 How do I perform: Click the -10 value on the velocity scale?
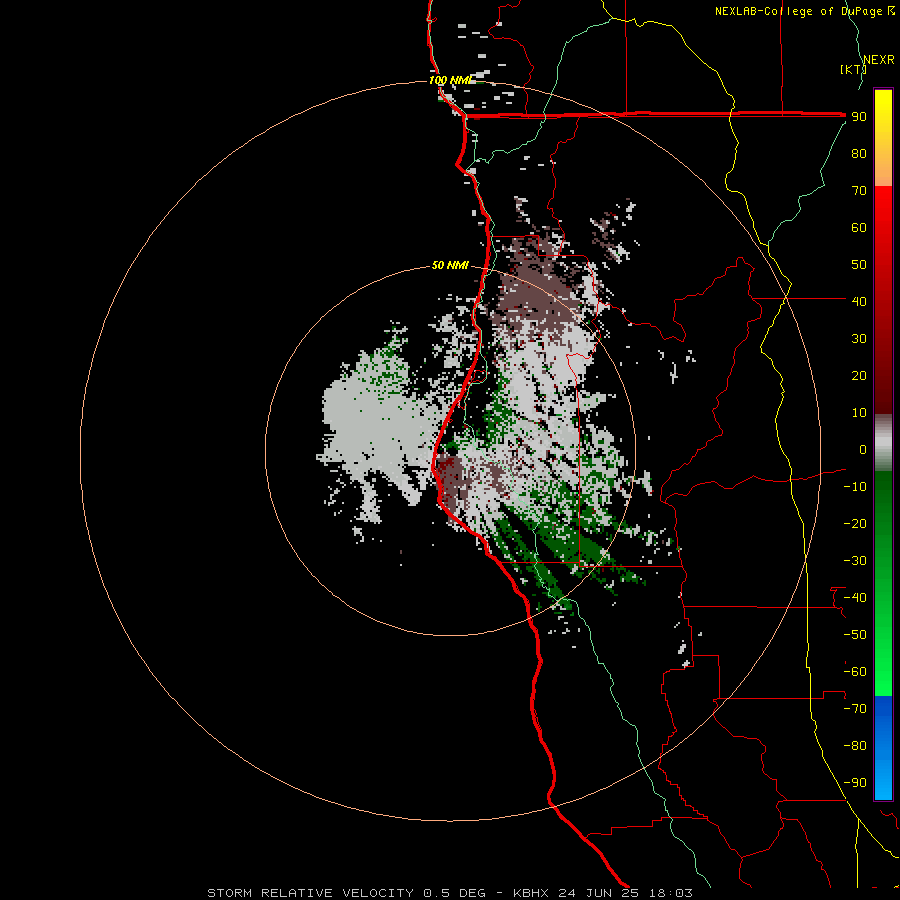click(855, 487)
